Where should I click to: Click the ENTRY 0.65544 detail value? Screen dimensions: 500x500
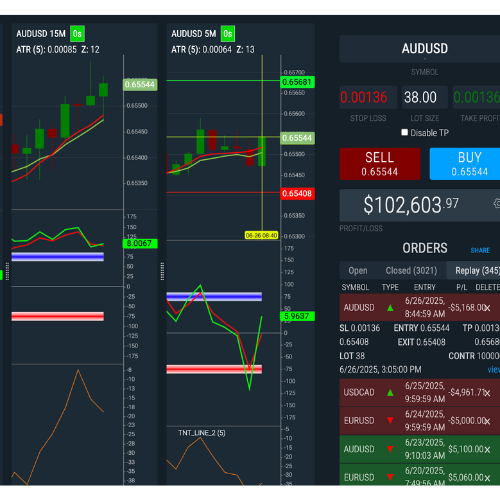pyautogui.click(x=422, y=328)
